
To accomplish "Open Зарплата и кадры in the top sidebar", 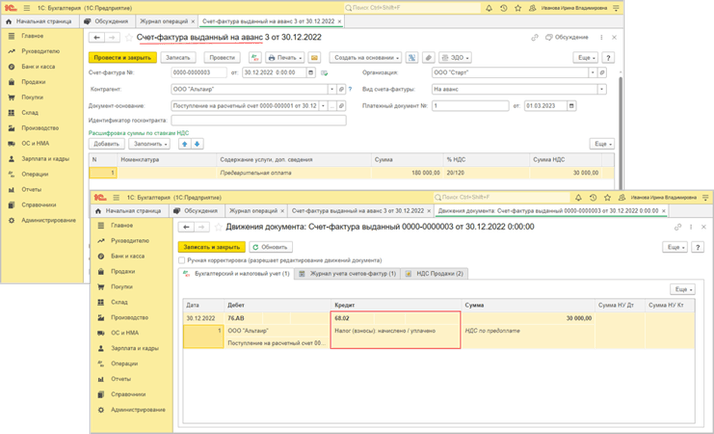I will (44, 158).
